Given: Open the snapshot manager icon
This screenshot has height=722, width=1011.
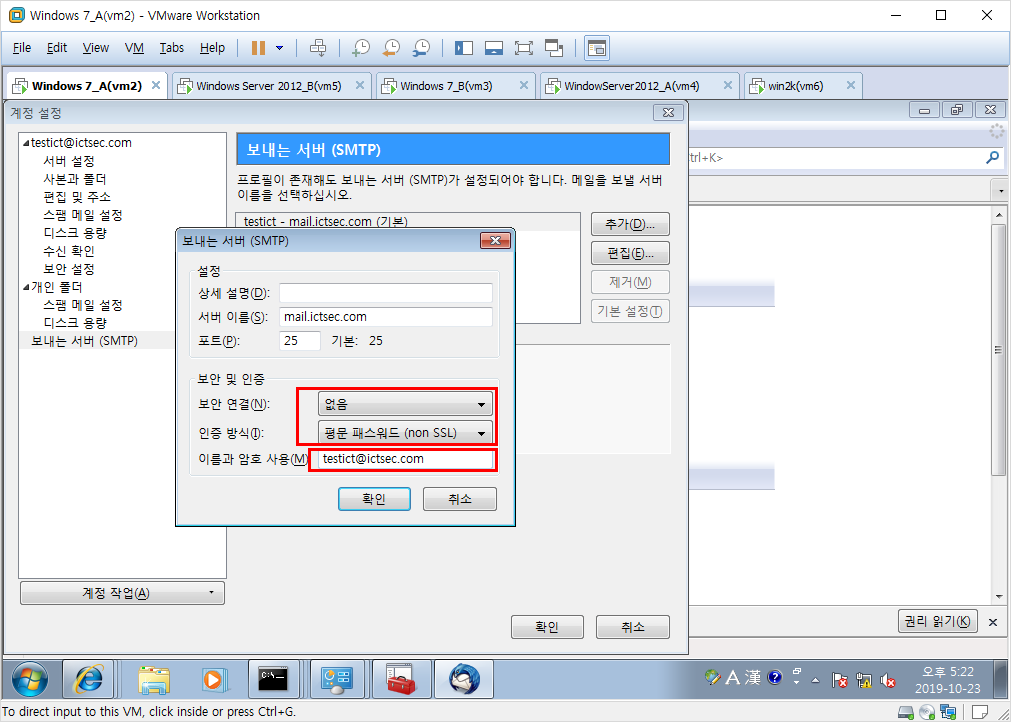Looking at the screenshot, I should coord(421,48).
